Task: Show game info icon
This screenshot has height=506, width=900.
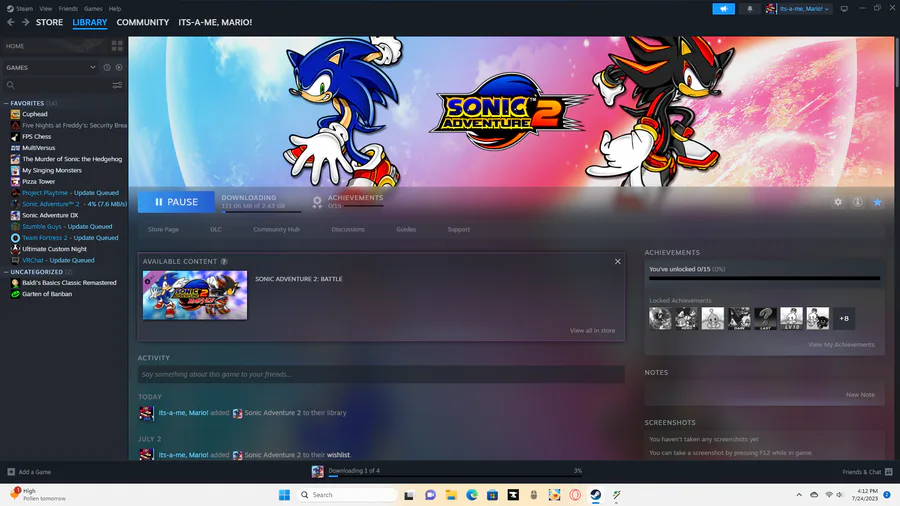Action: [x=858, y=202]
